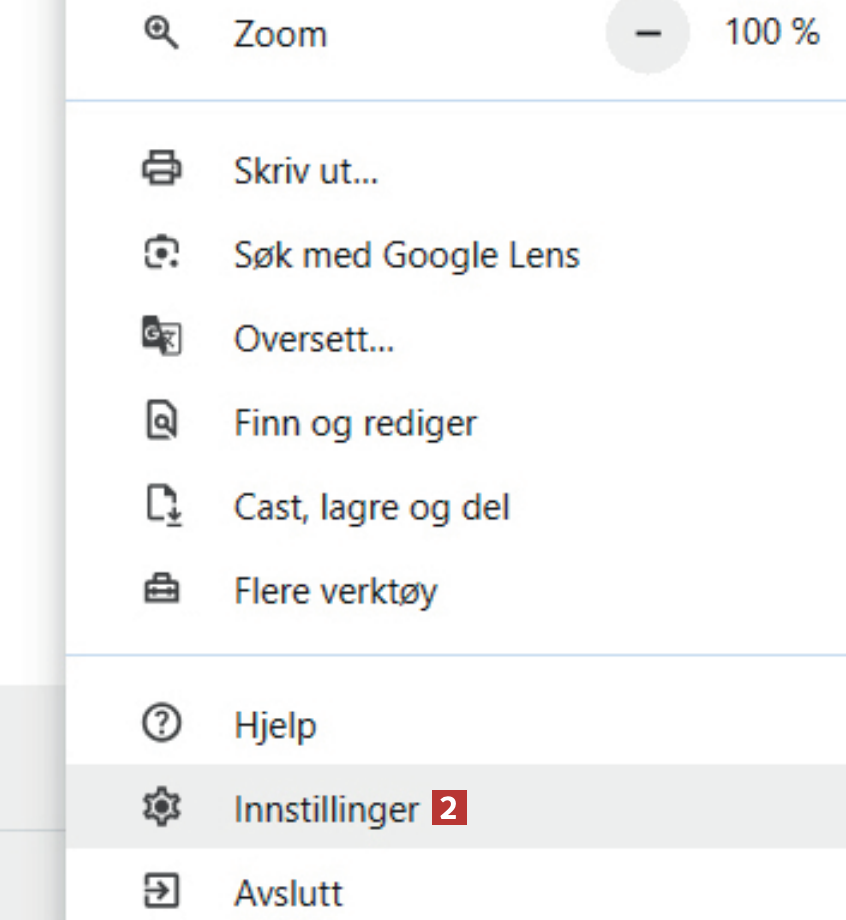Image resolution: width=846 pixels, height=920 pixels.
Task: Decrease zoom with the minus button
Action: point(648,34)
